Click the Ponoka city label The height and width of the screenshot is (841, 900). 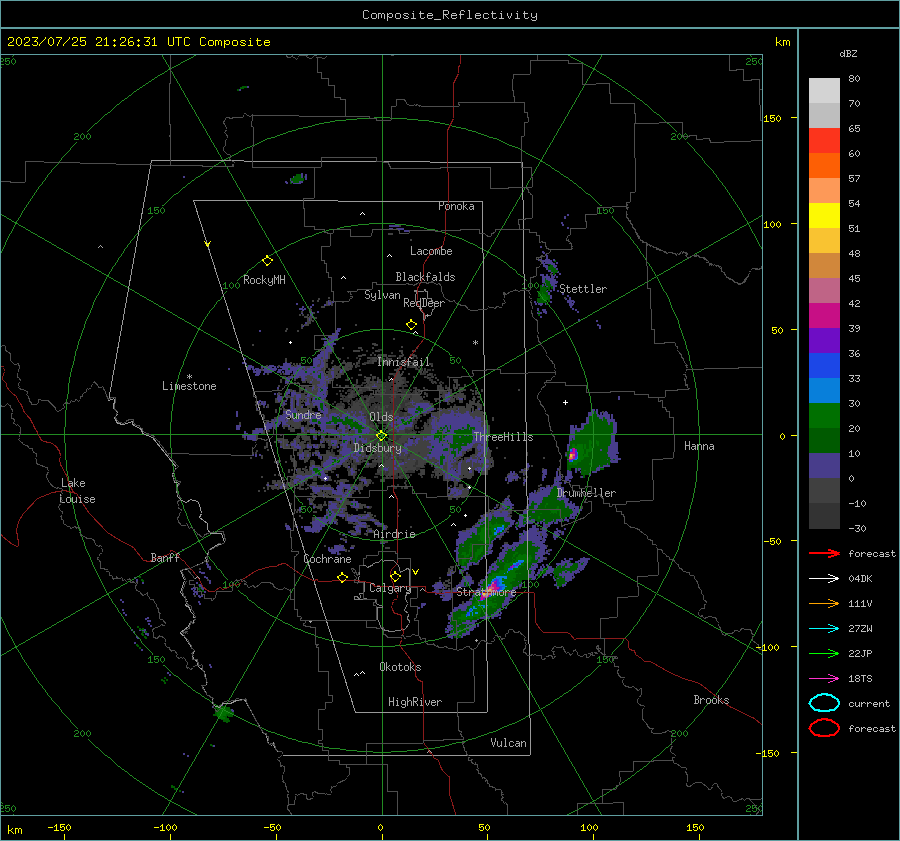pyautogui.click(x=456, y=206)
